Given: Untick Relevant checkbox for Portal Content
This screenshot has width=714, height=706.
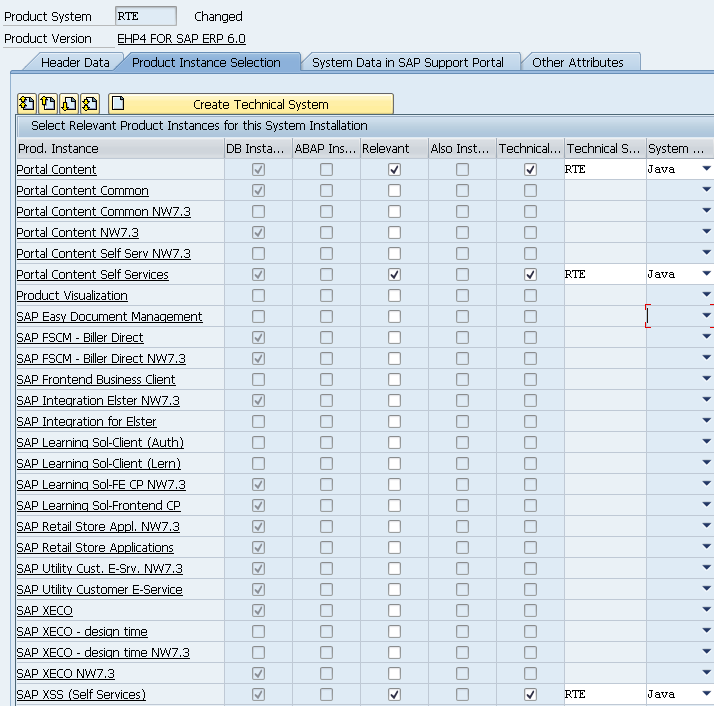Looking at the screenshot, I should pos(394,169).
